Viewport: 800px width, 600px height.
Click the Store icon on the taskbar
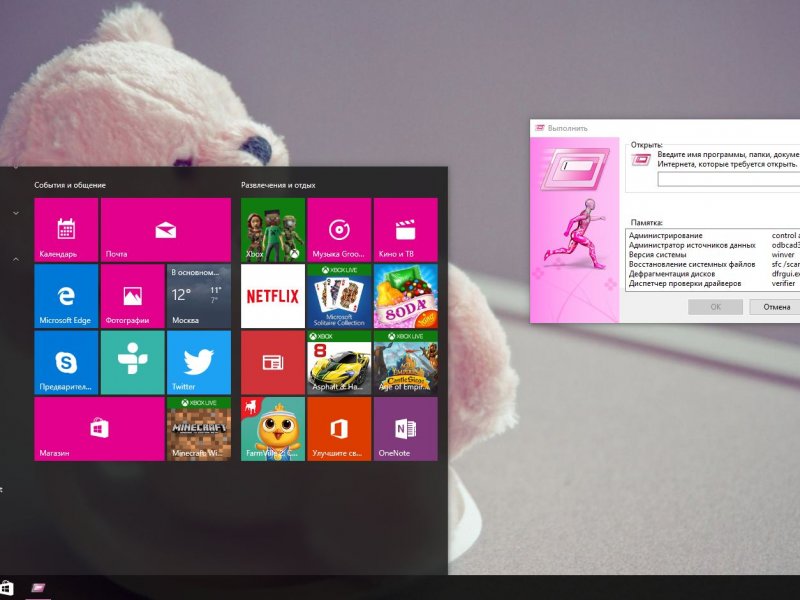(x=6, y=588)
